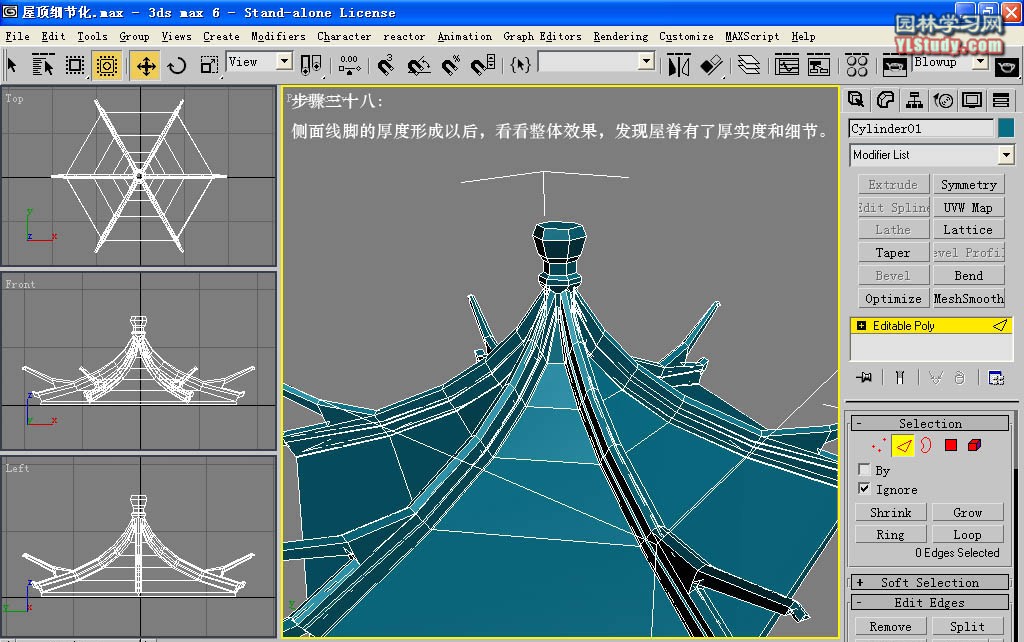This screenshot has height=642, width=1024.
Task: Click the Shrink selection button
Action: (891, 513)
